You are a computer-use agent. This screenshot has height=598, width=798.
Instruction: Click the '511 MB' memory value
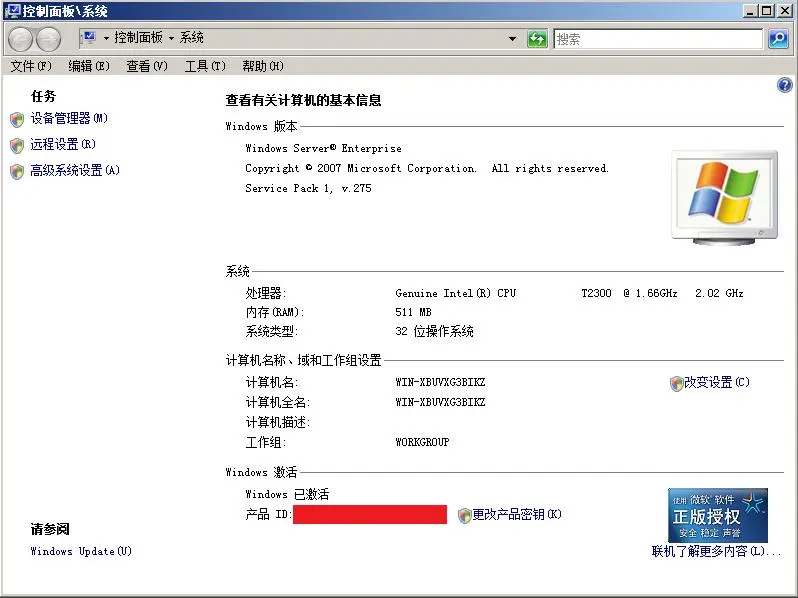(x=413, y=312)
